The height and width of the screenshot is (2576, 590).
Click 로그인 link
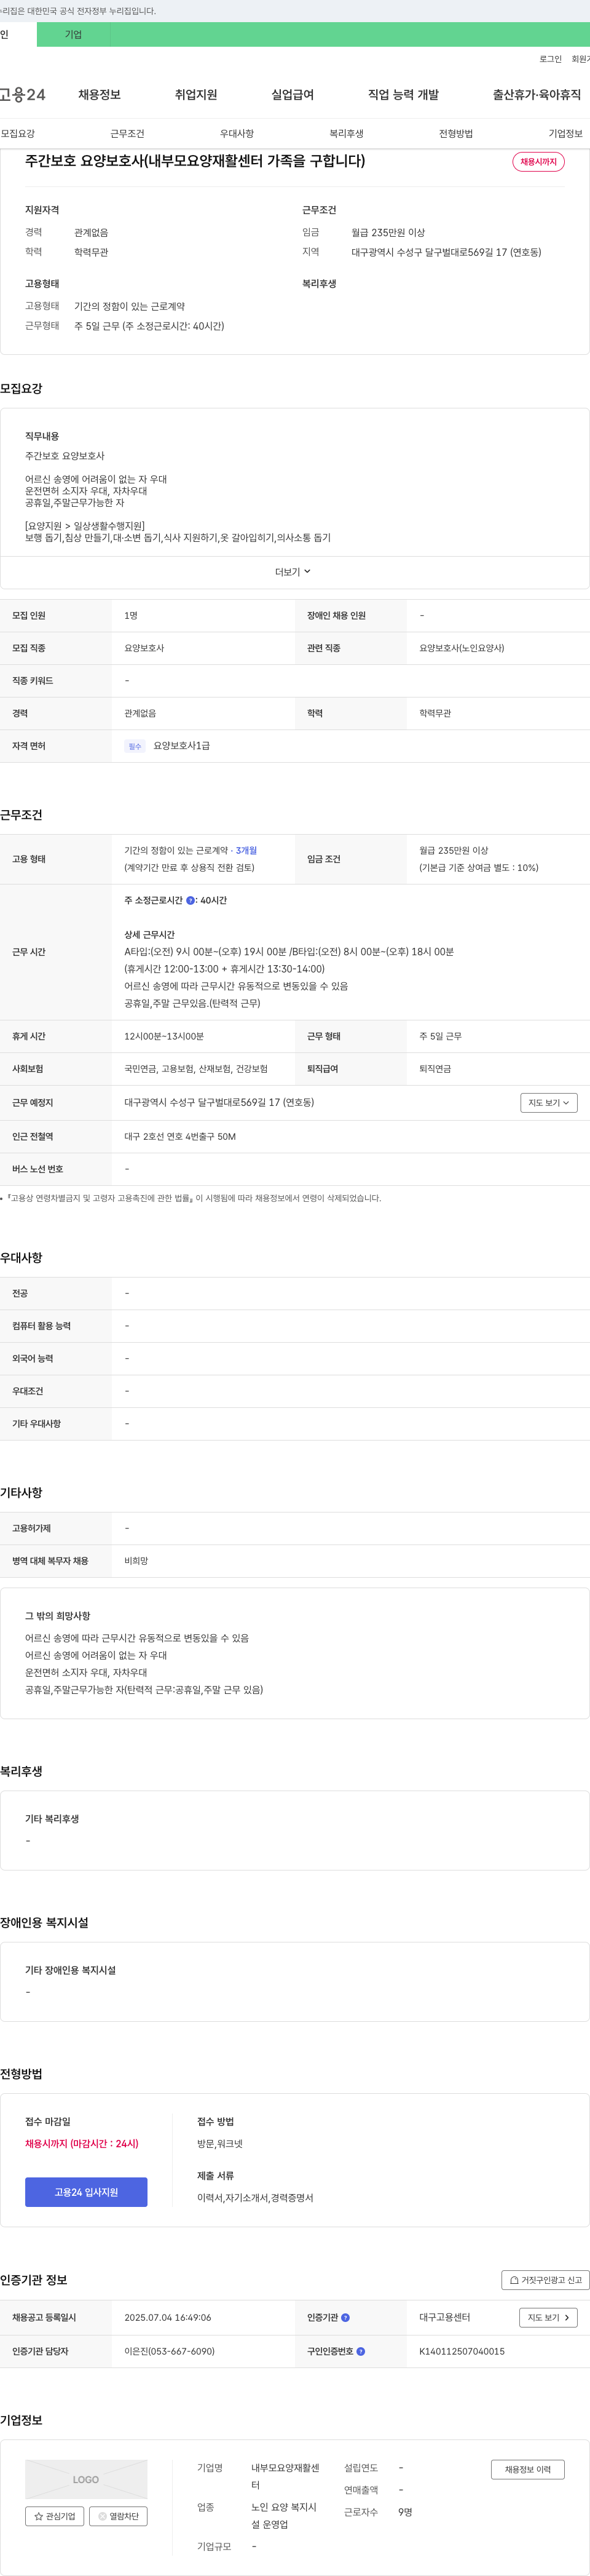click(550, 59)
